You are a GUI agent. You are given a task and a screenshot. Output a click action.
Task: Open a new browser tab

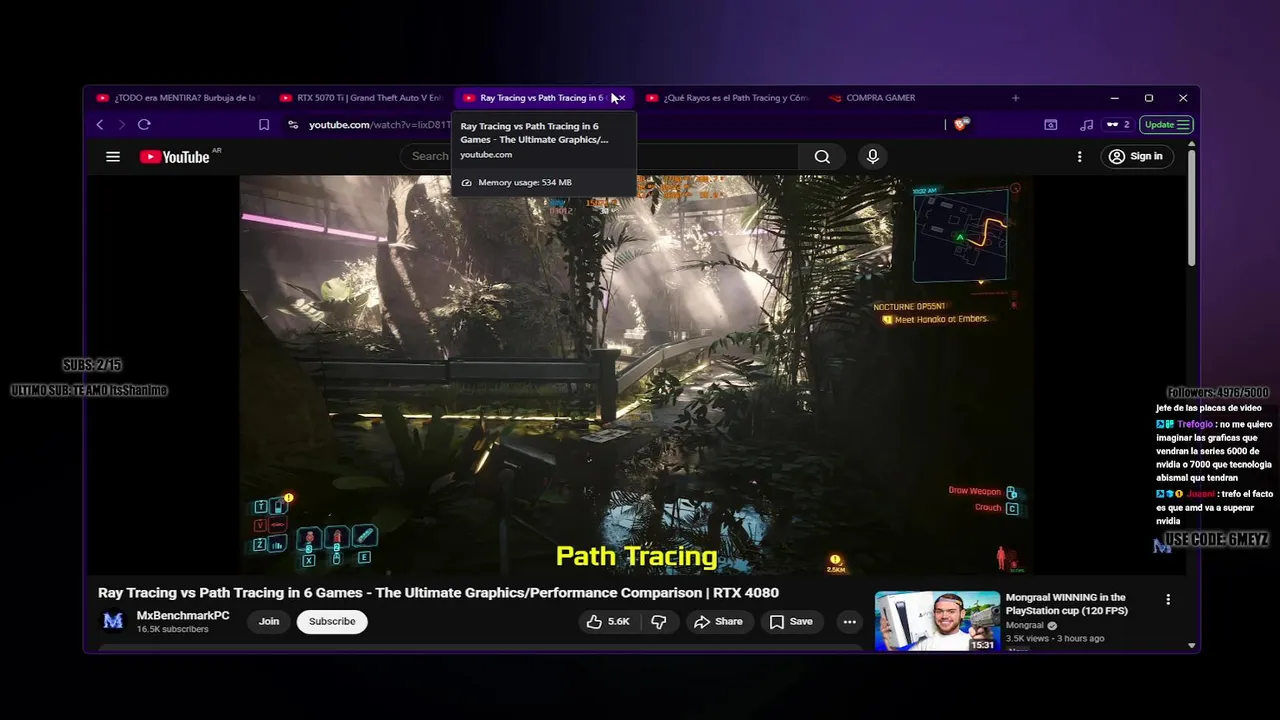(1015, 98)
